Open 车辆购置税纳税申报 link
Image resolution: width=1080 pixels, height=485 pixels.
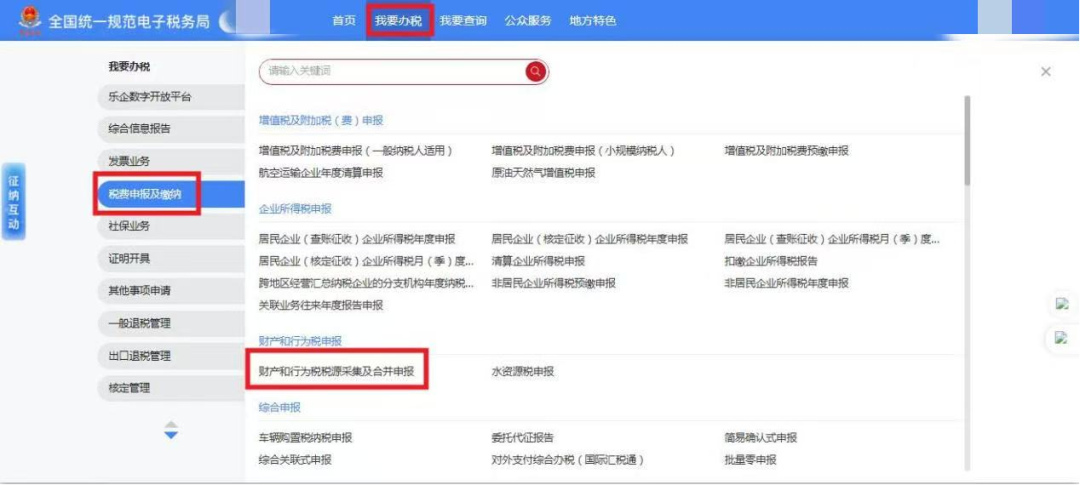(305, 438)
